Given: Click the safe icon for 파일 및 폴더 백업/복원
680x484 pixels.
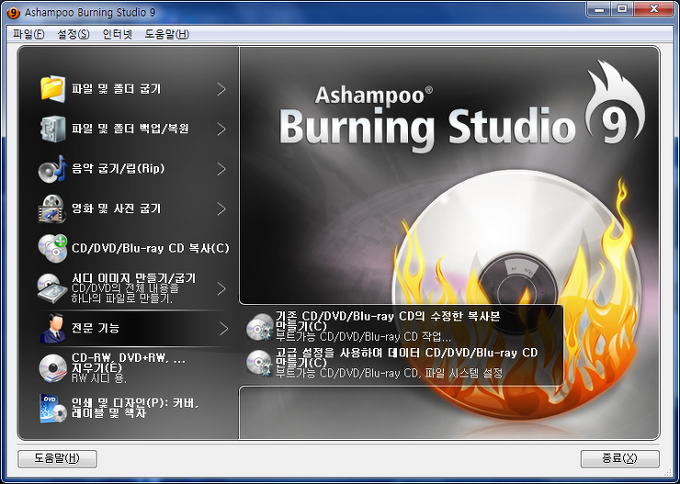Looking at the screenshot, I should pyautogui.click(x=52, y=129).
